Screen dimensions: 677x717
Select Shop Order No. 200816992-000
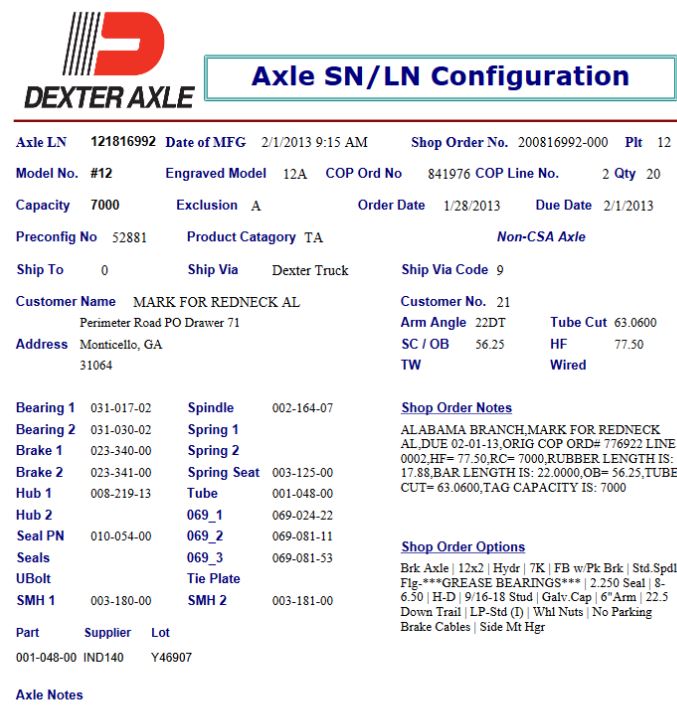point(563,142)
